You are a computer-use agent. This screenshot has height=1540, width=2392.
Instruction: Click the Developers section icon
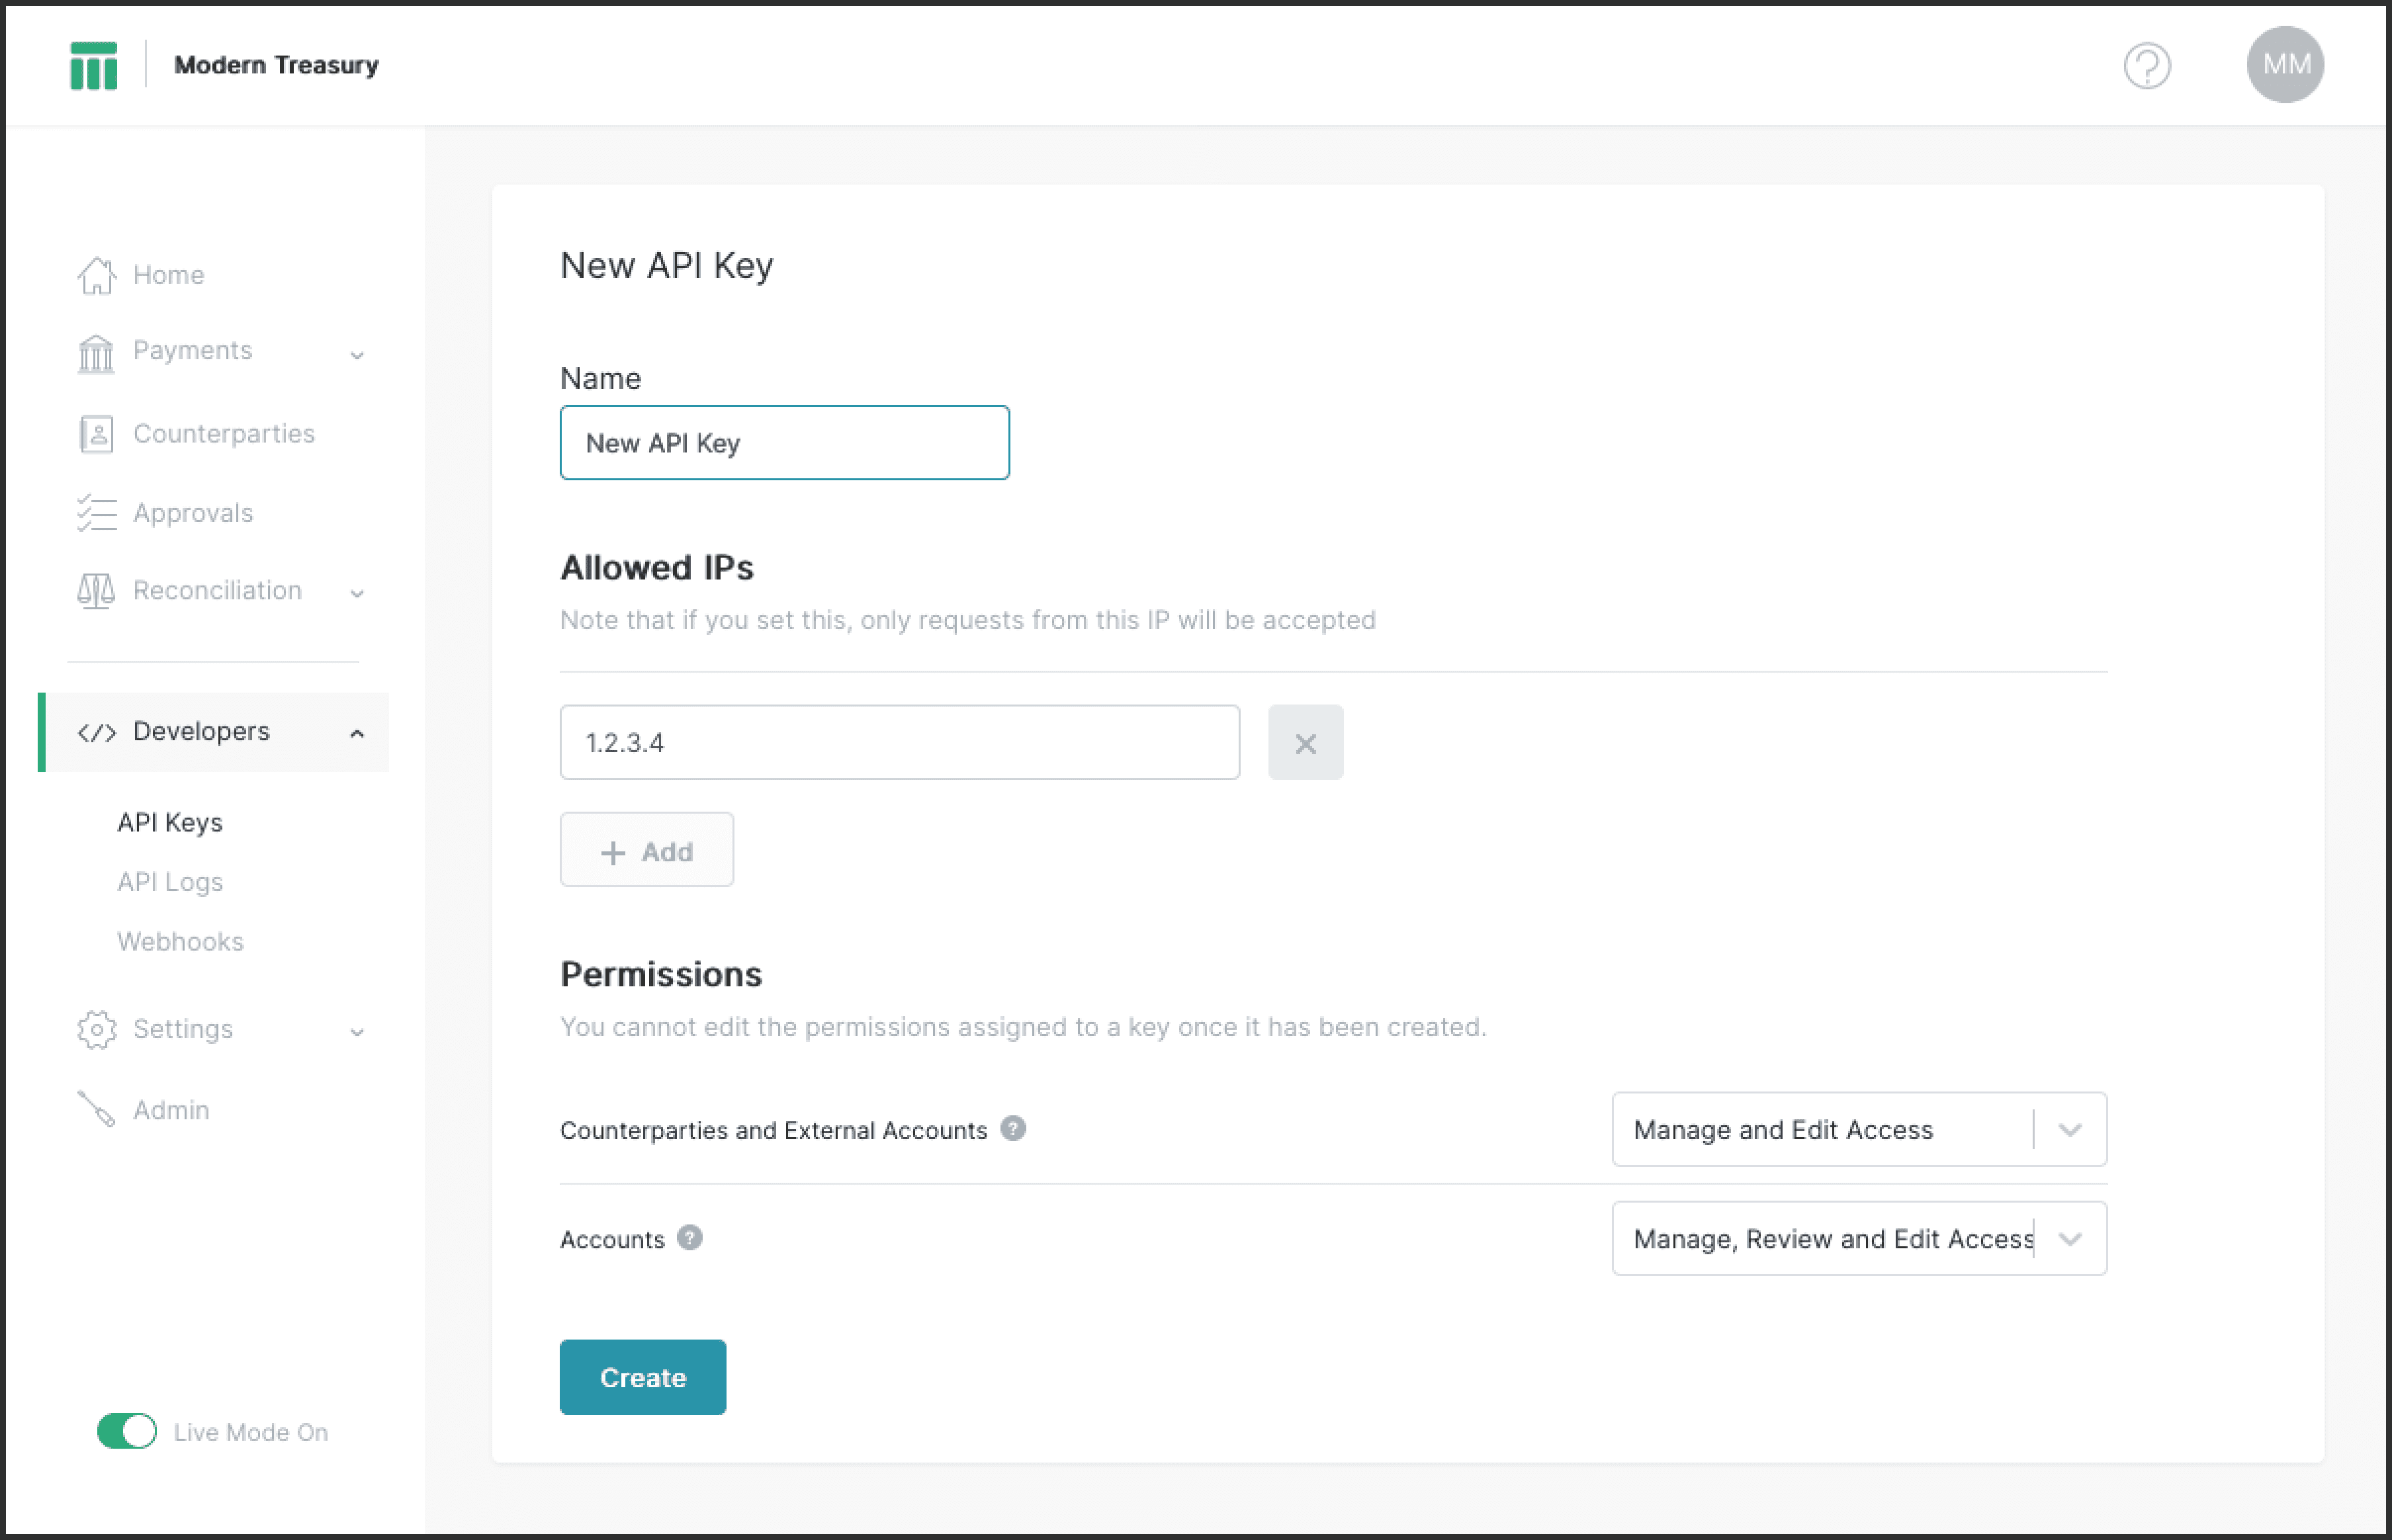point(94,730)
